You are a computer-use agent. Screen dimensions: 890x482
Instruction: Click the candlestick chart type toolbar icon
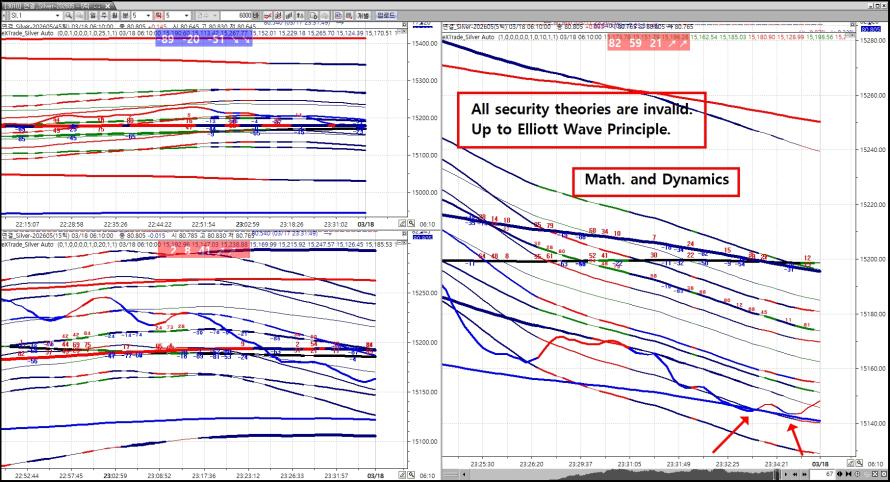[x=279, y=15]
